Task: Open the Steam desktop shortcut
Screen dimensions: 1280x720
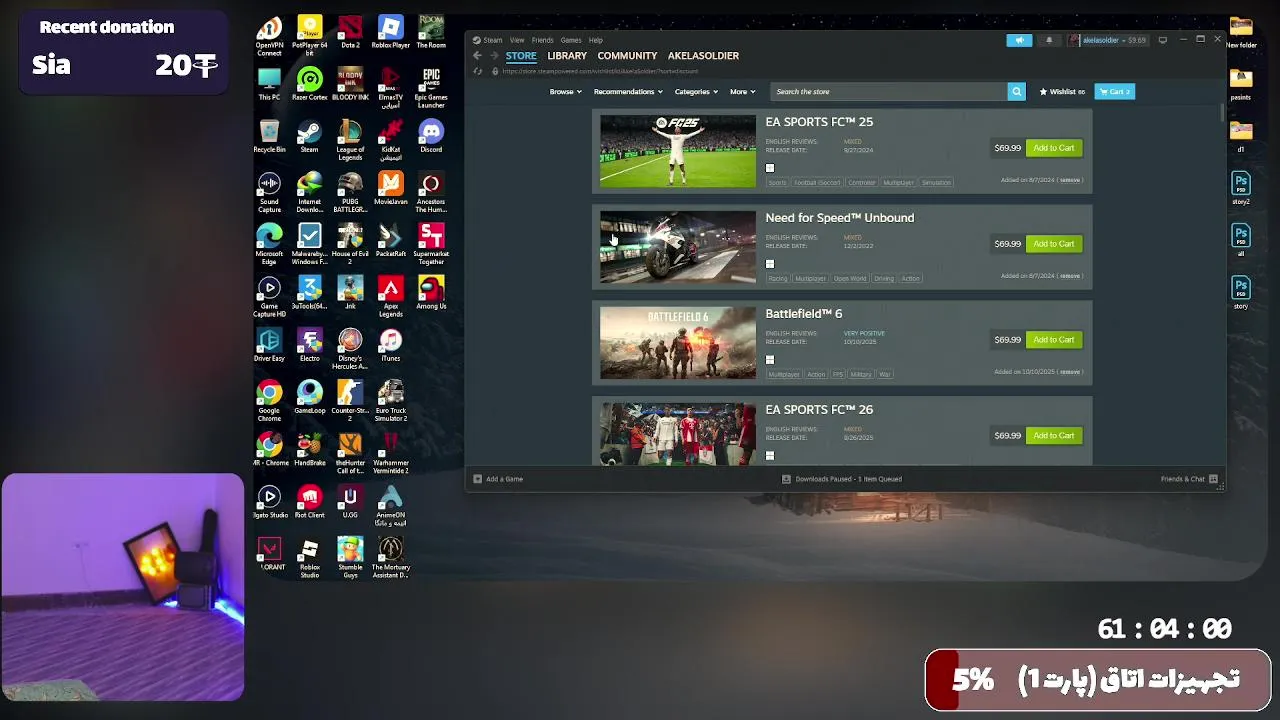Action: [x=309, y=136]
